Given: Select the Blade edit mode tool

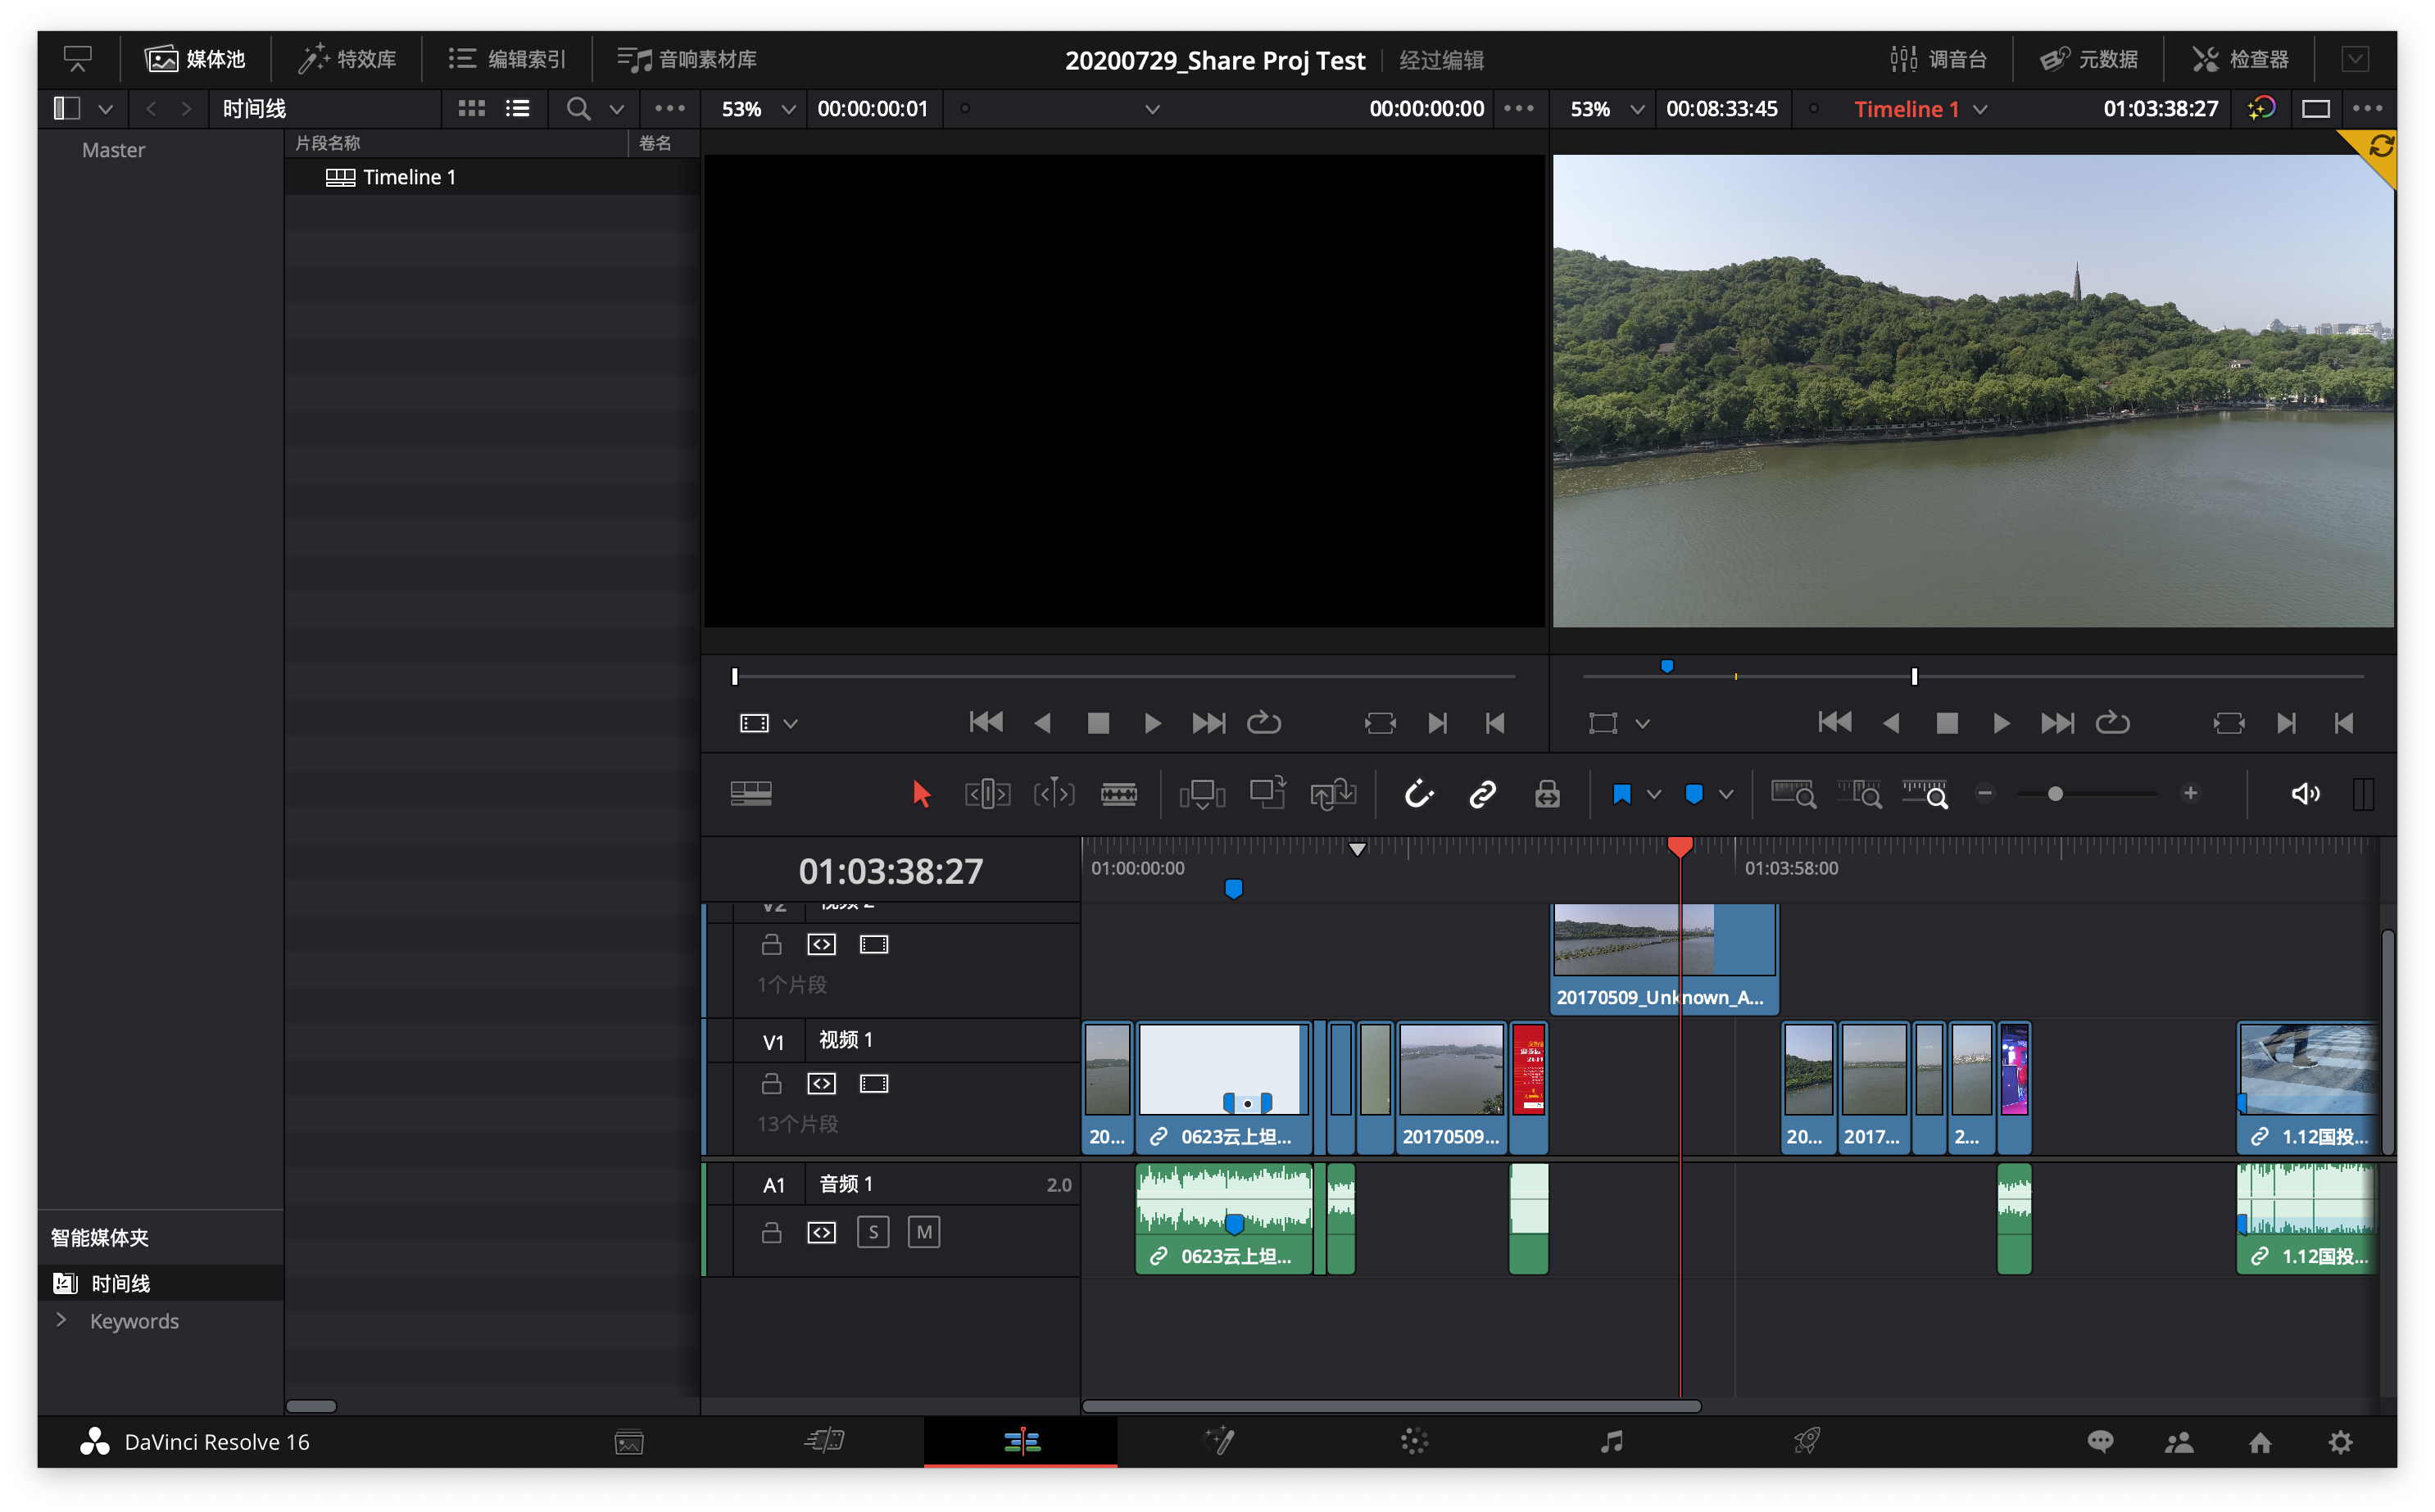Looking at the screenshot, I should [1118, 794].
